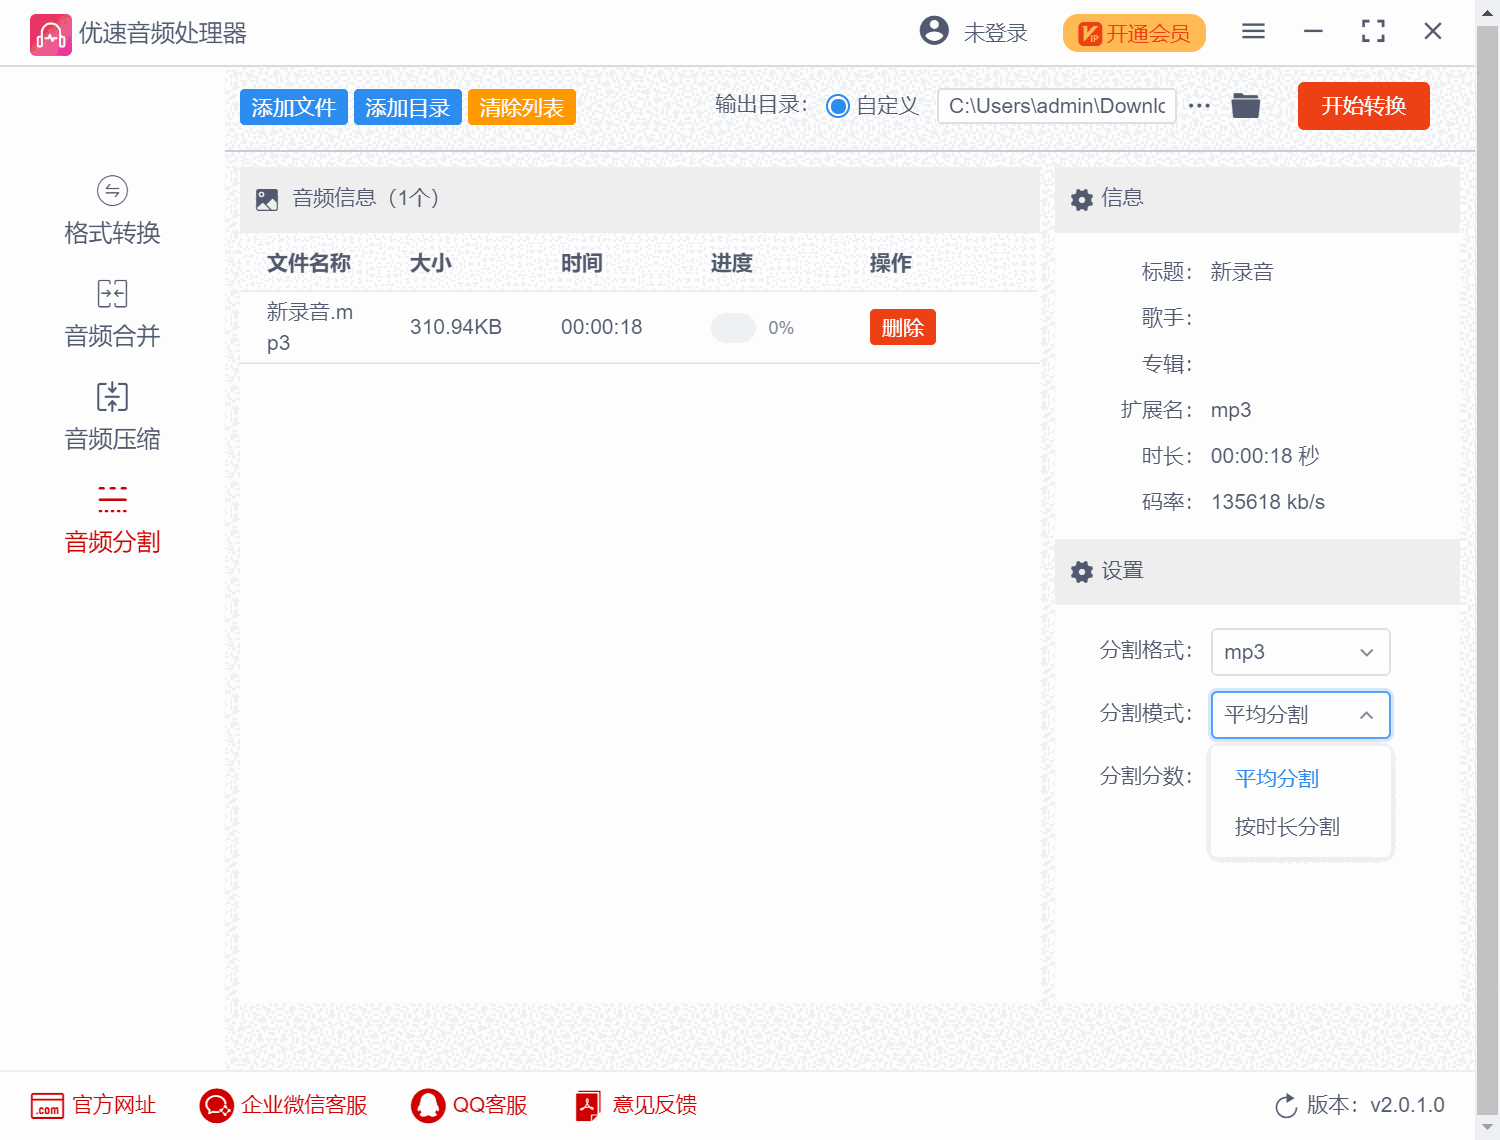
Task: Click the 企业微信客服 icon
Action: coord(215,1106)
